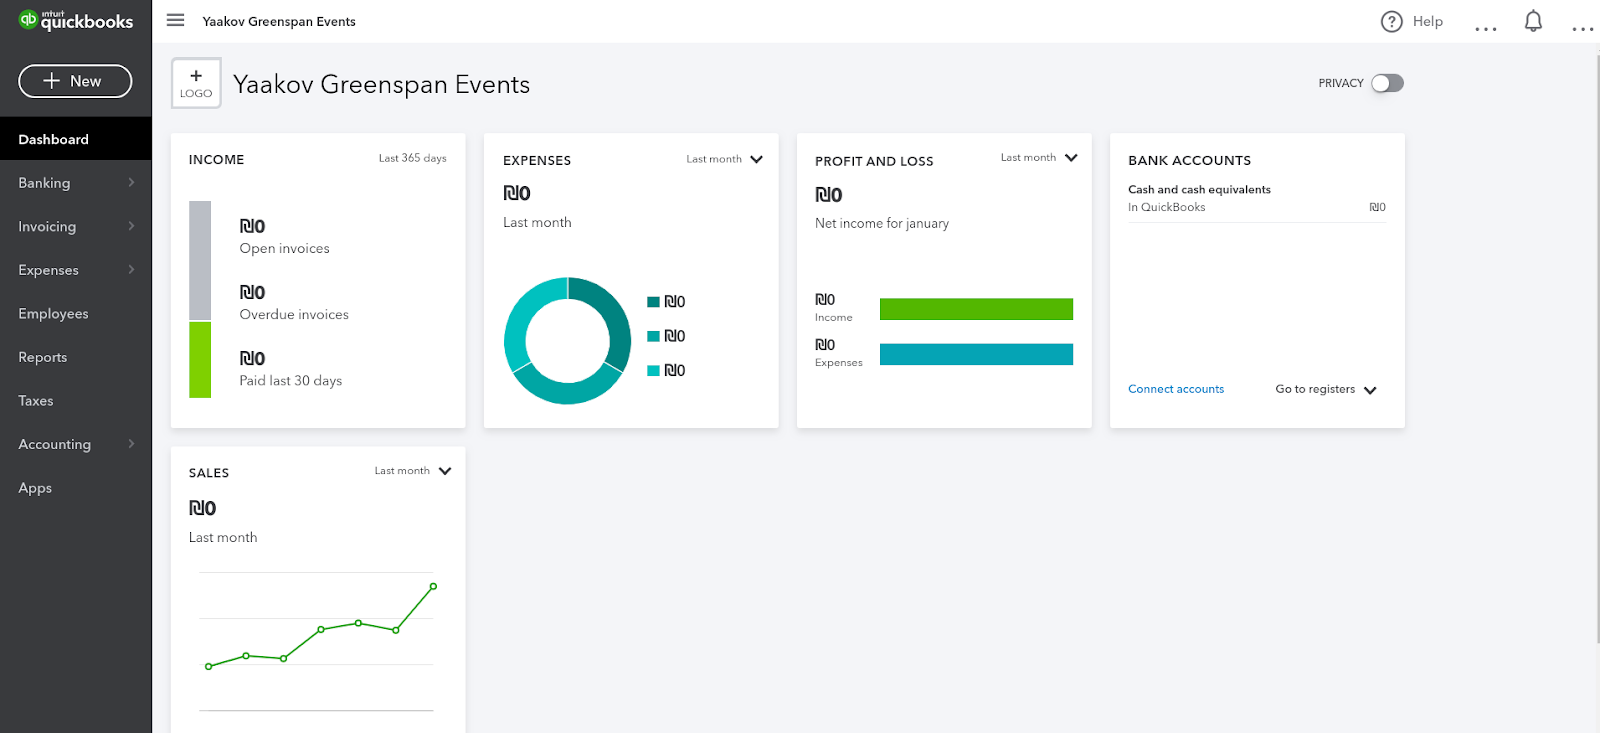Screen dimensions: 1600x733
Task: Toggle the PRIVACY switch
Action: coord(1386,83)
